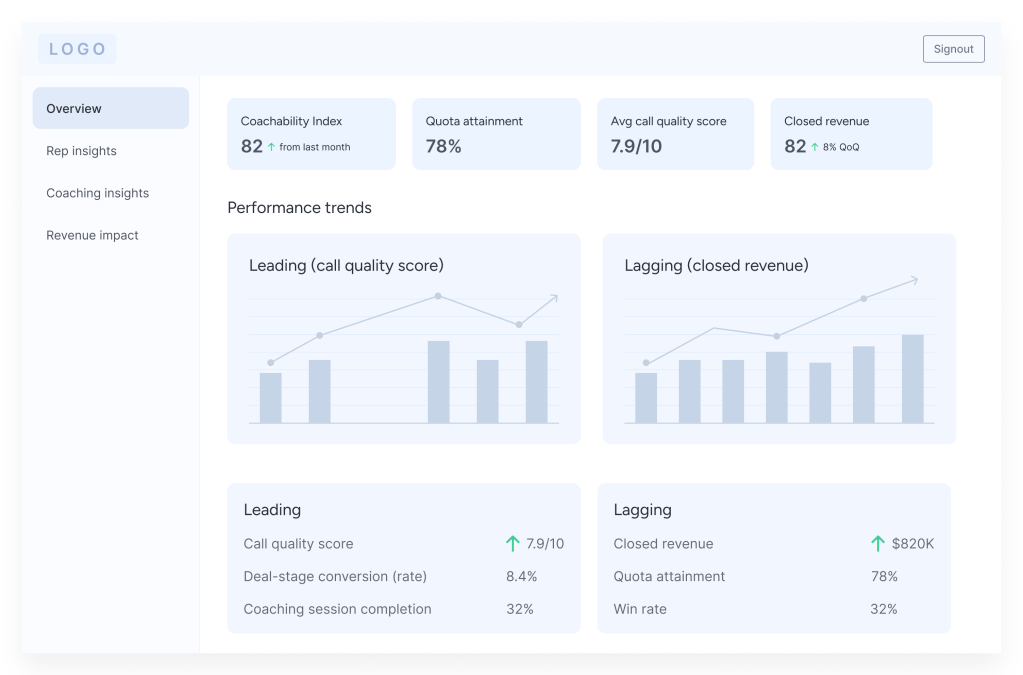Click the Coaching session completion row
Image resolution: width=1023 pixels, height=675 pixels.
point(403,609)
